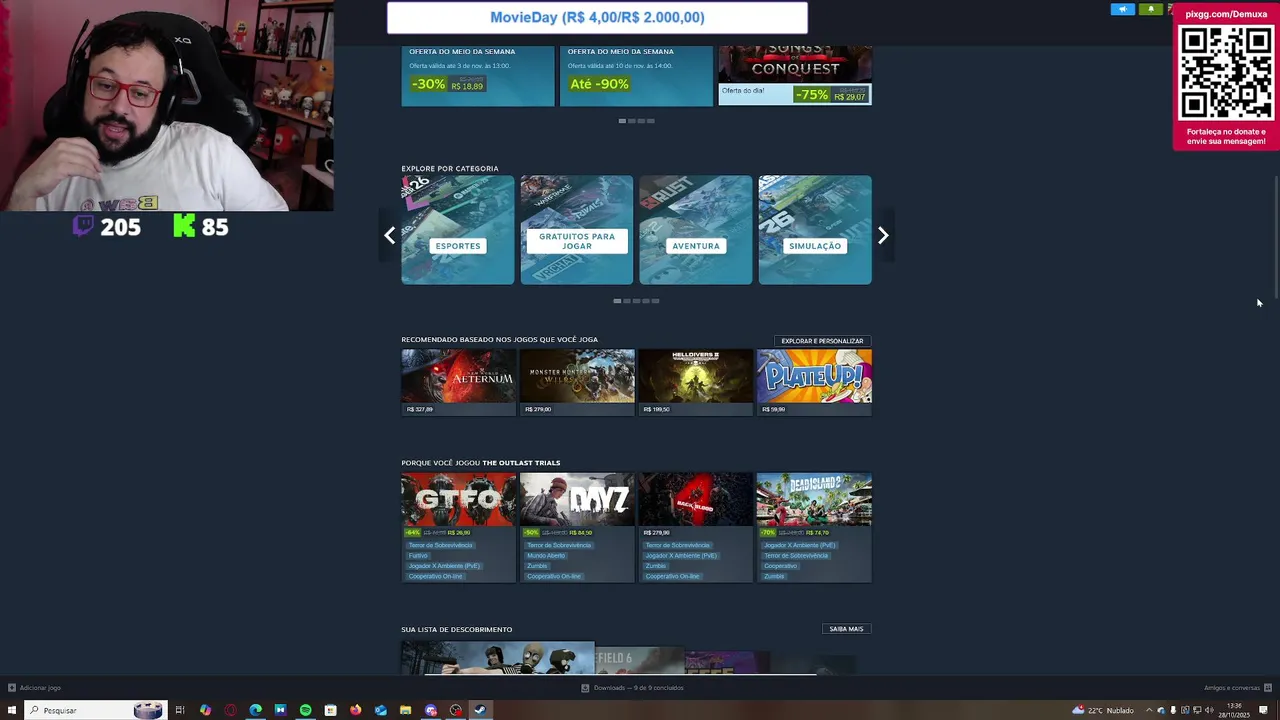Viewport: 1280px width, 720px height.
Task: Open Amigos e conversas panel
Action: click(1232, 688)
